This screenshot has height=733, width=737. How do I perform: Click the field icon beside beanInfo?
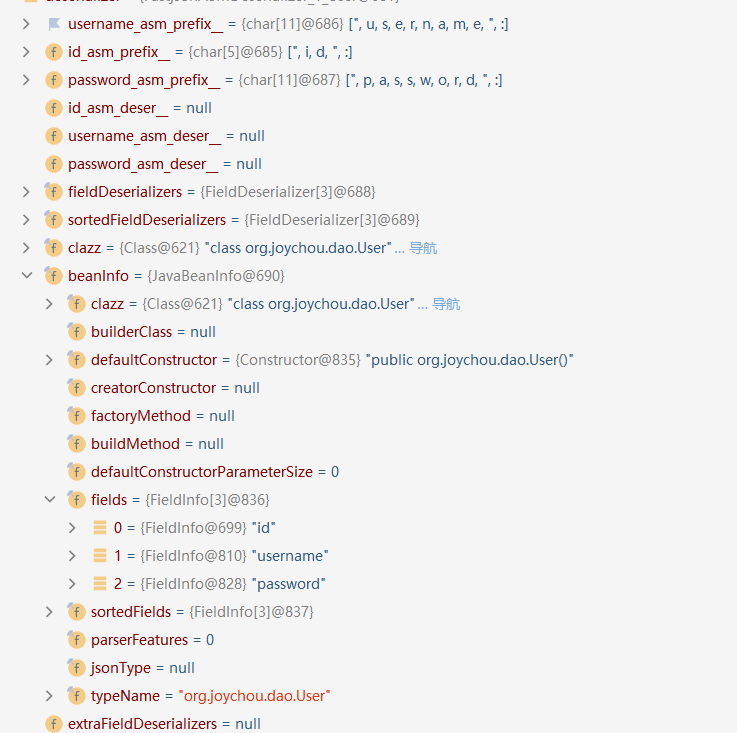(x=53, y=275)
